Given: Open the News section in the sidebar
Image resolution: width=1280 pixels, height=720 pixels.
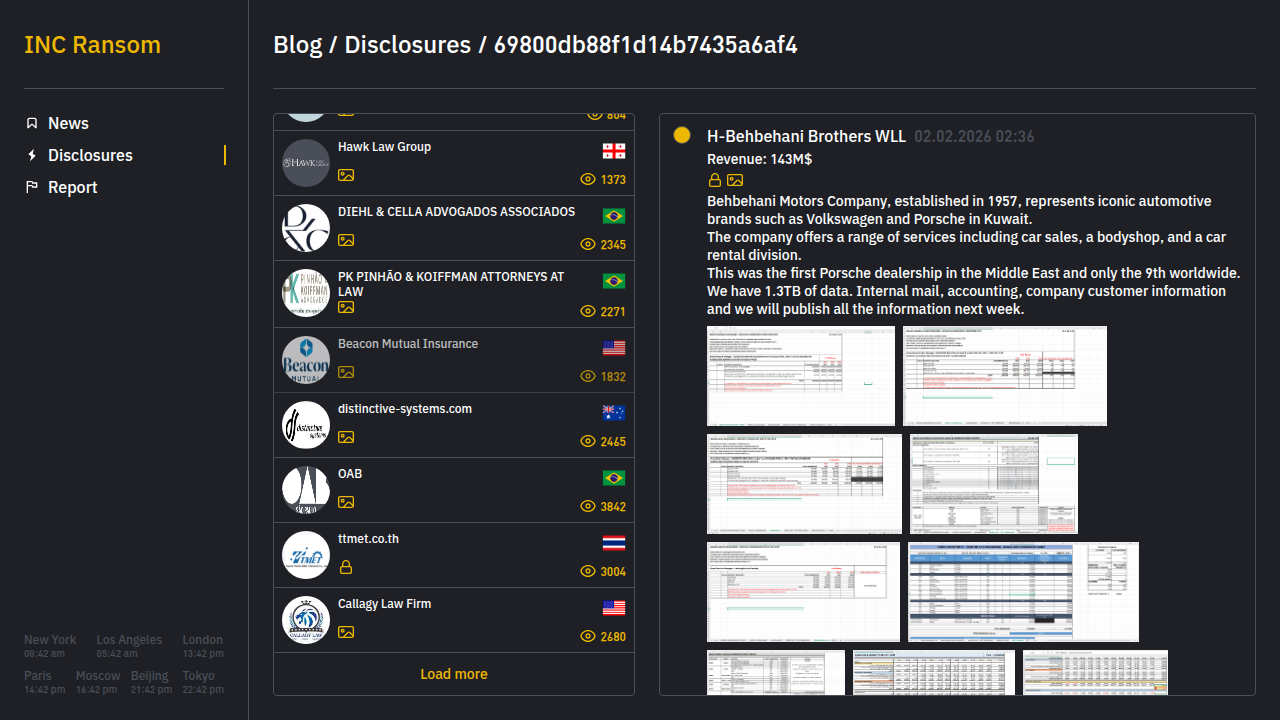Looking at the screenshot, I should point(68,123).
